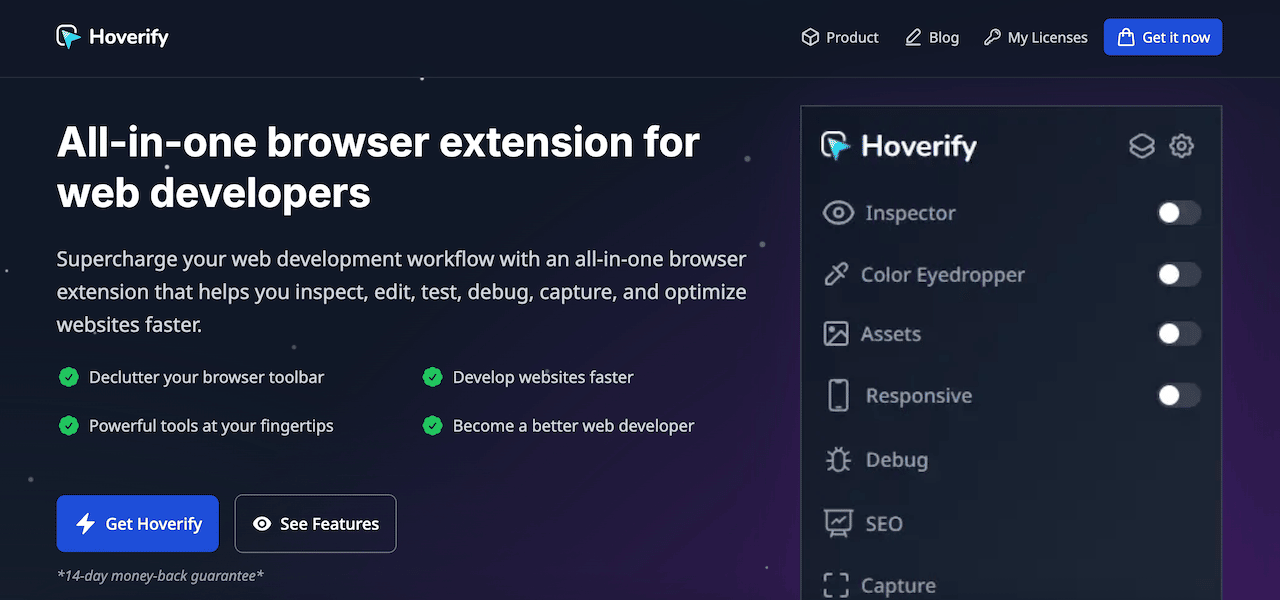Click the Get Hoverify button
Viewport: 1280px width, 600px height.
click(138, 523)
